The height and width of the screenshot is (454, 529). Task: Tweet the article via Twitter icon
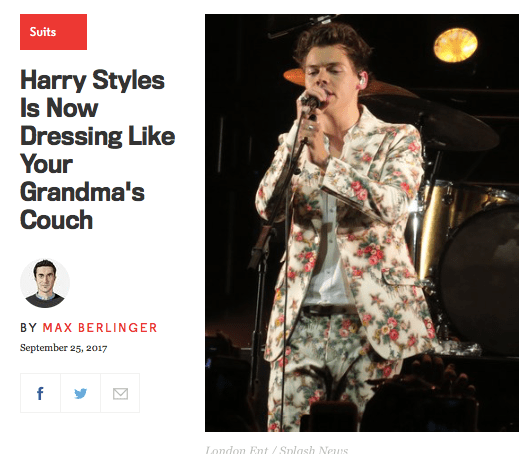[80, 393]
